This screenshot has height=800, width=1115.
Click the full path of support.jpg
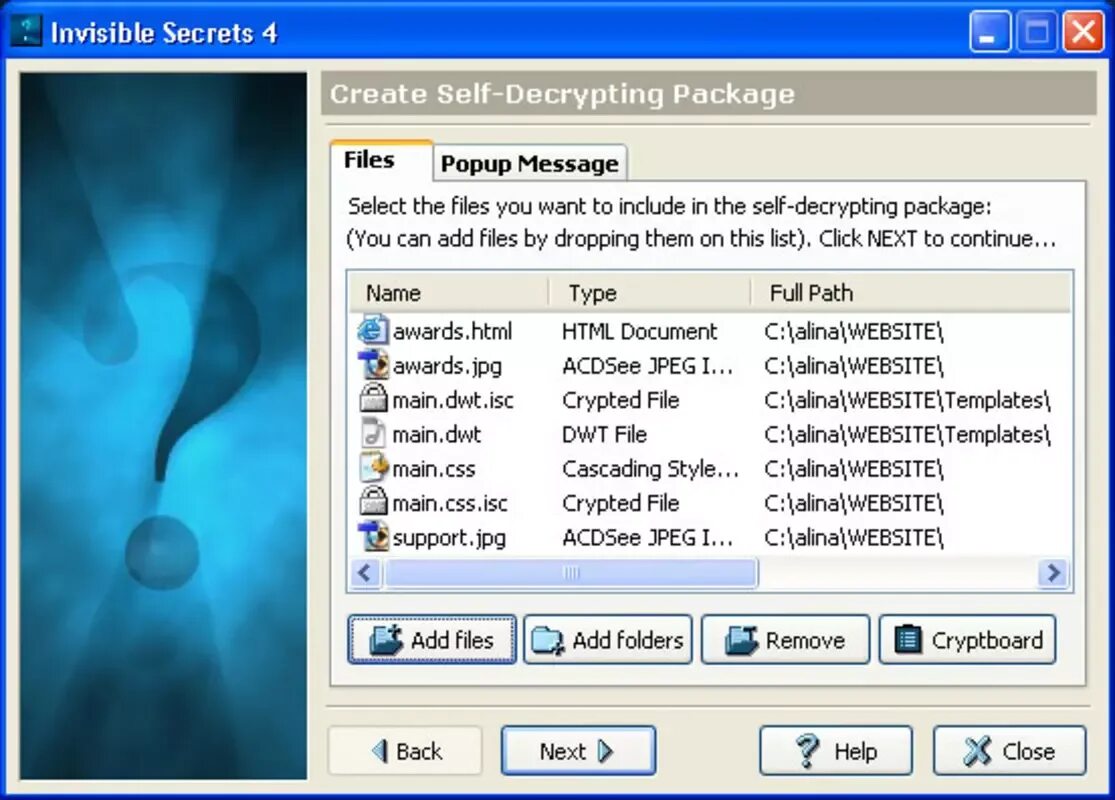click(x=854, y=537)
